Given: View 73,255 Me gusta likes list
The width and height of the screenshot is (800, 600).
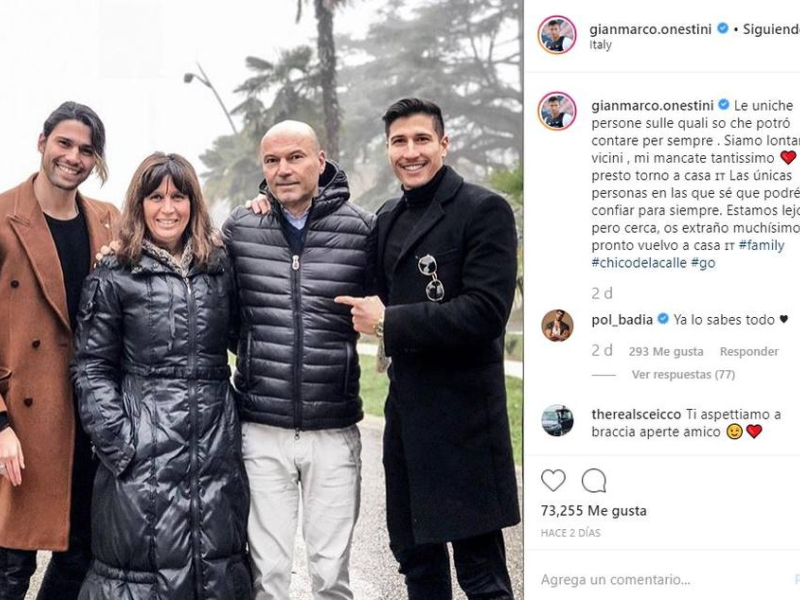Looking at the screenshot, I should coord(593,511).
